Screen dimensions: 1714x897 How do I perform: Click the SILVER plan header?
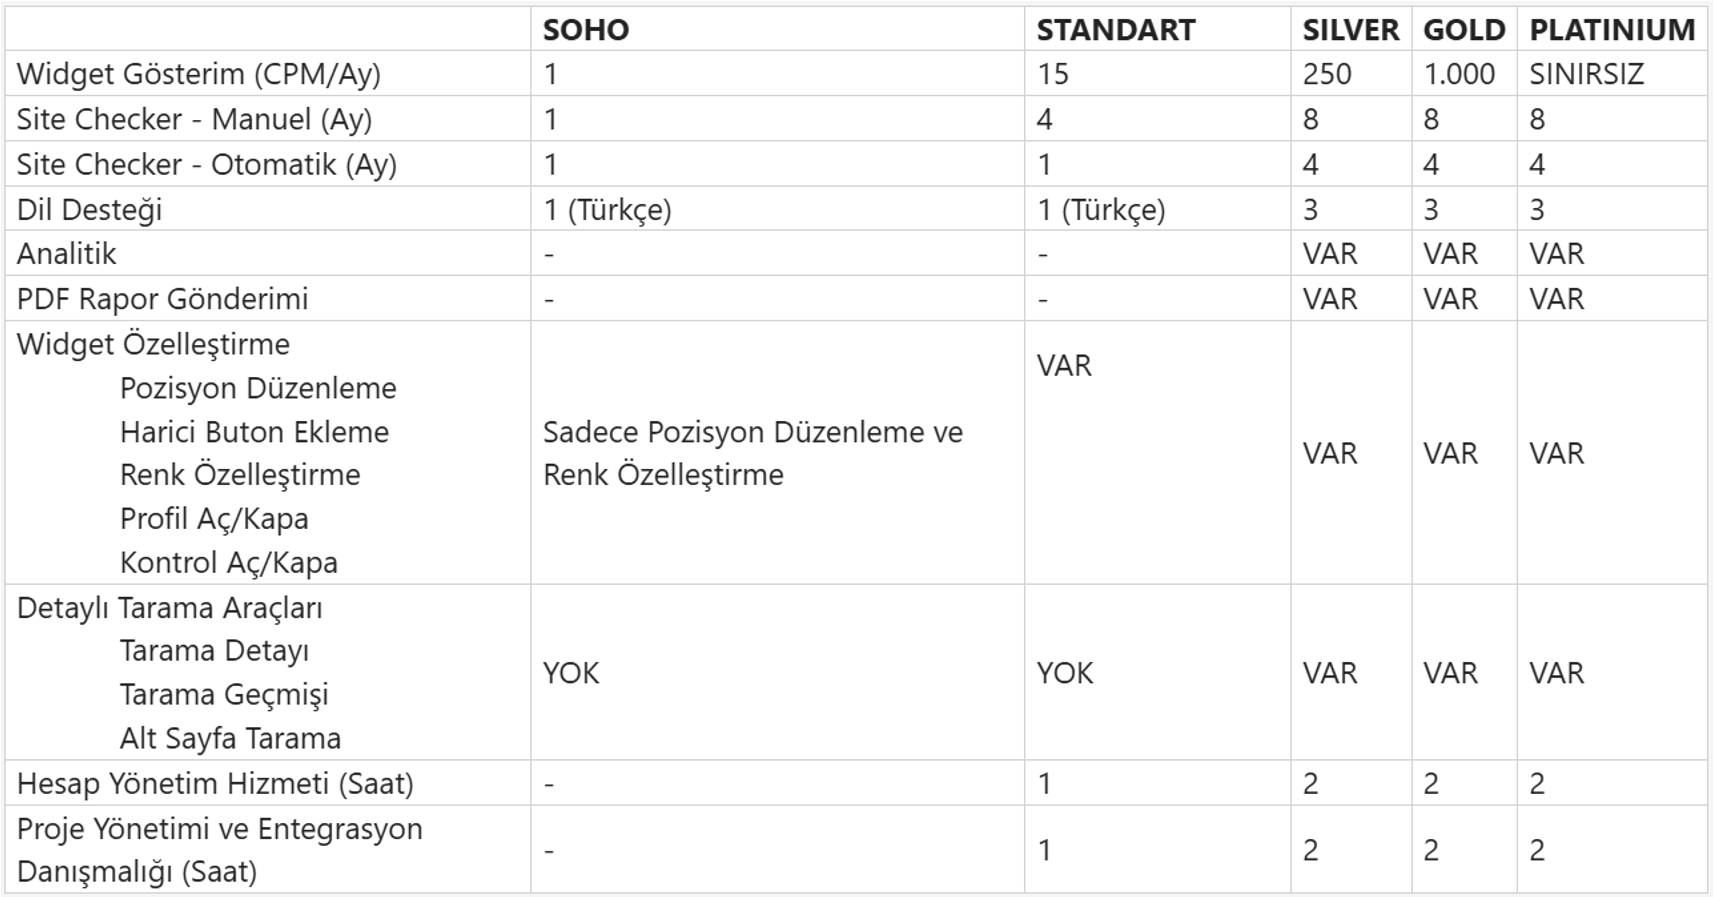(x=1350, y=30)
